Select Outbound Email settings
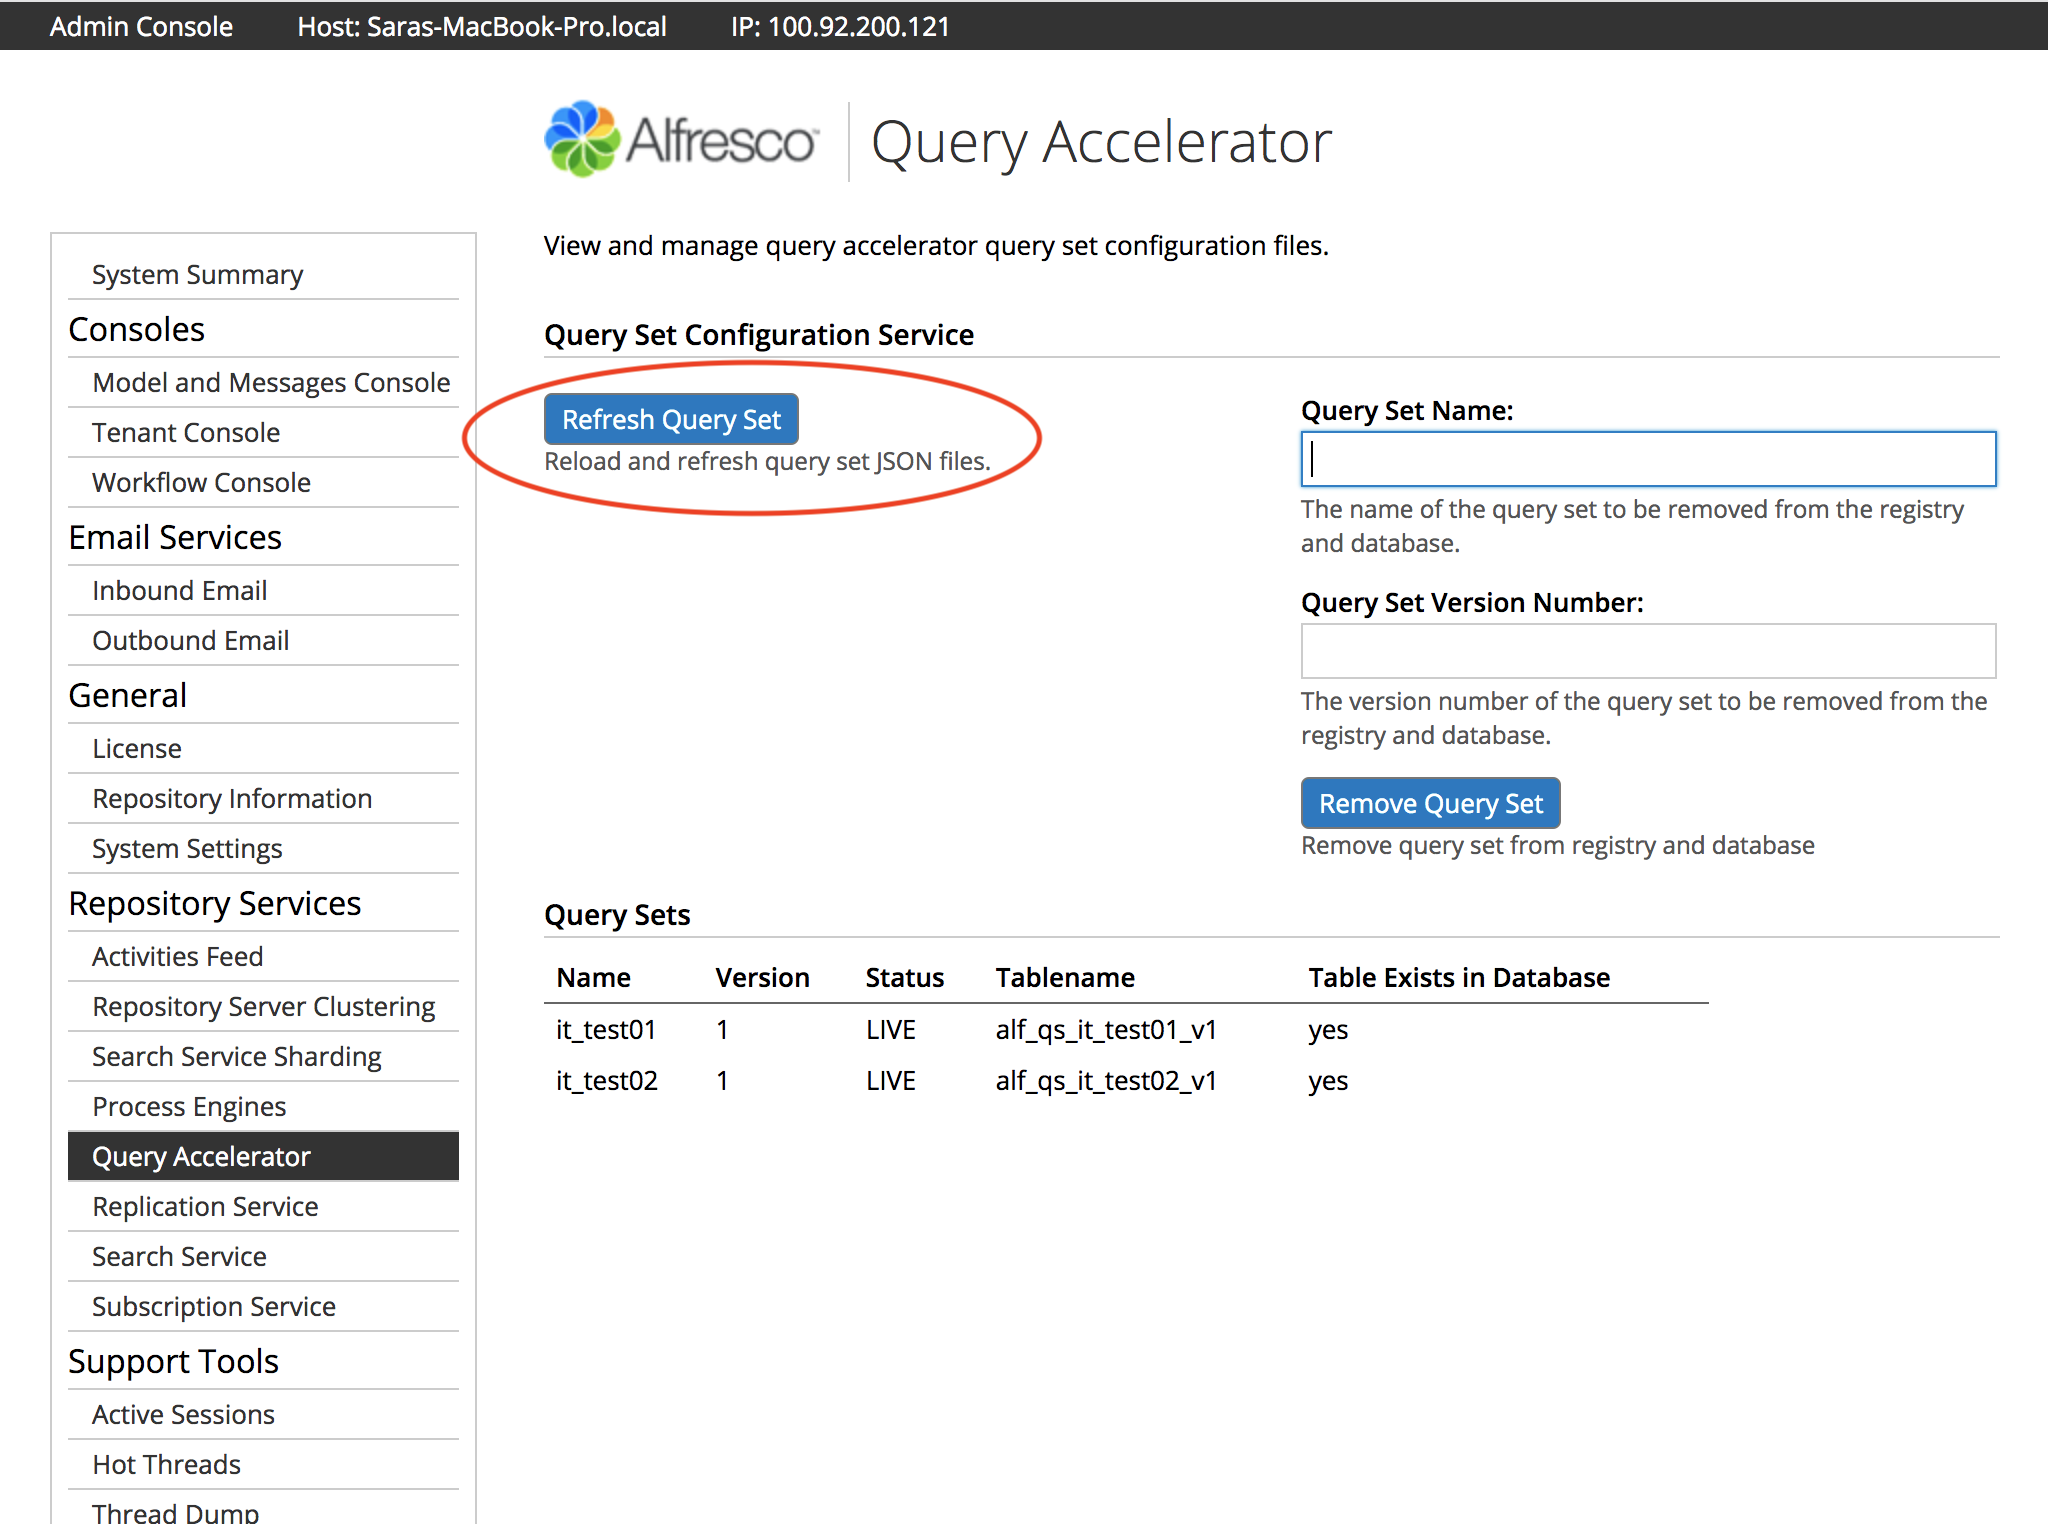Screen dimensions: 2048x1524 190,641
